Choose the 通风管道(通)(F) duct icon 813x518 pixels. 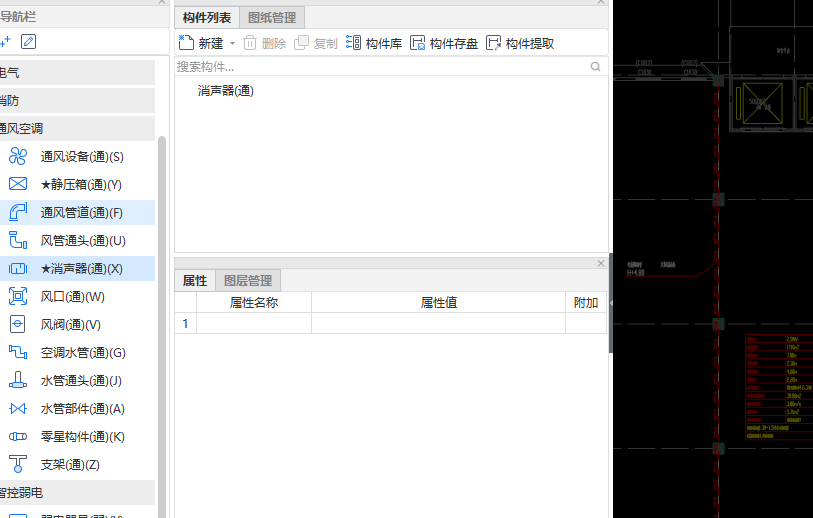pyautogui.click(x=18, y=212)
